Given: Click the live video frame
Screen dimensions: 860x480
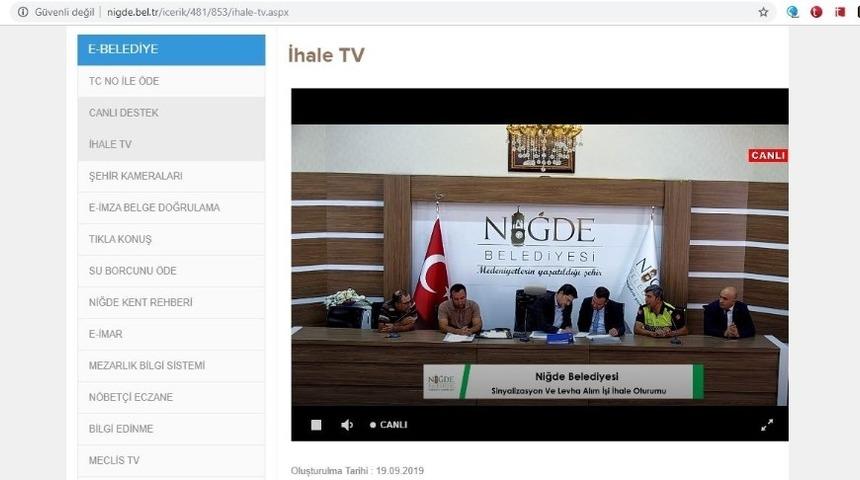Looking at the screenshot, I should pos(540,265).
